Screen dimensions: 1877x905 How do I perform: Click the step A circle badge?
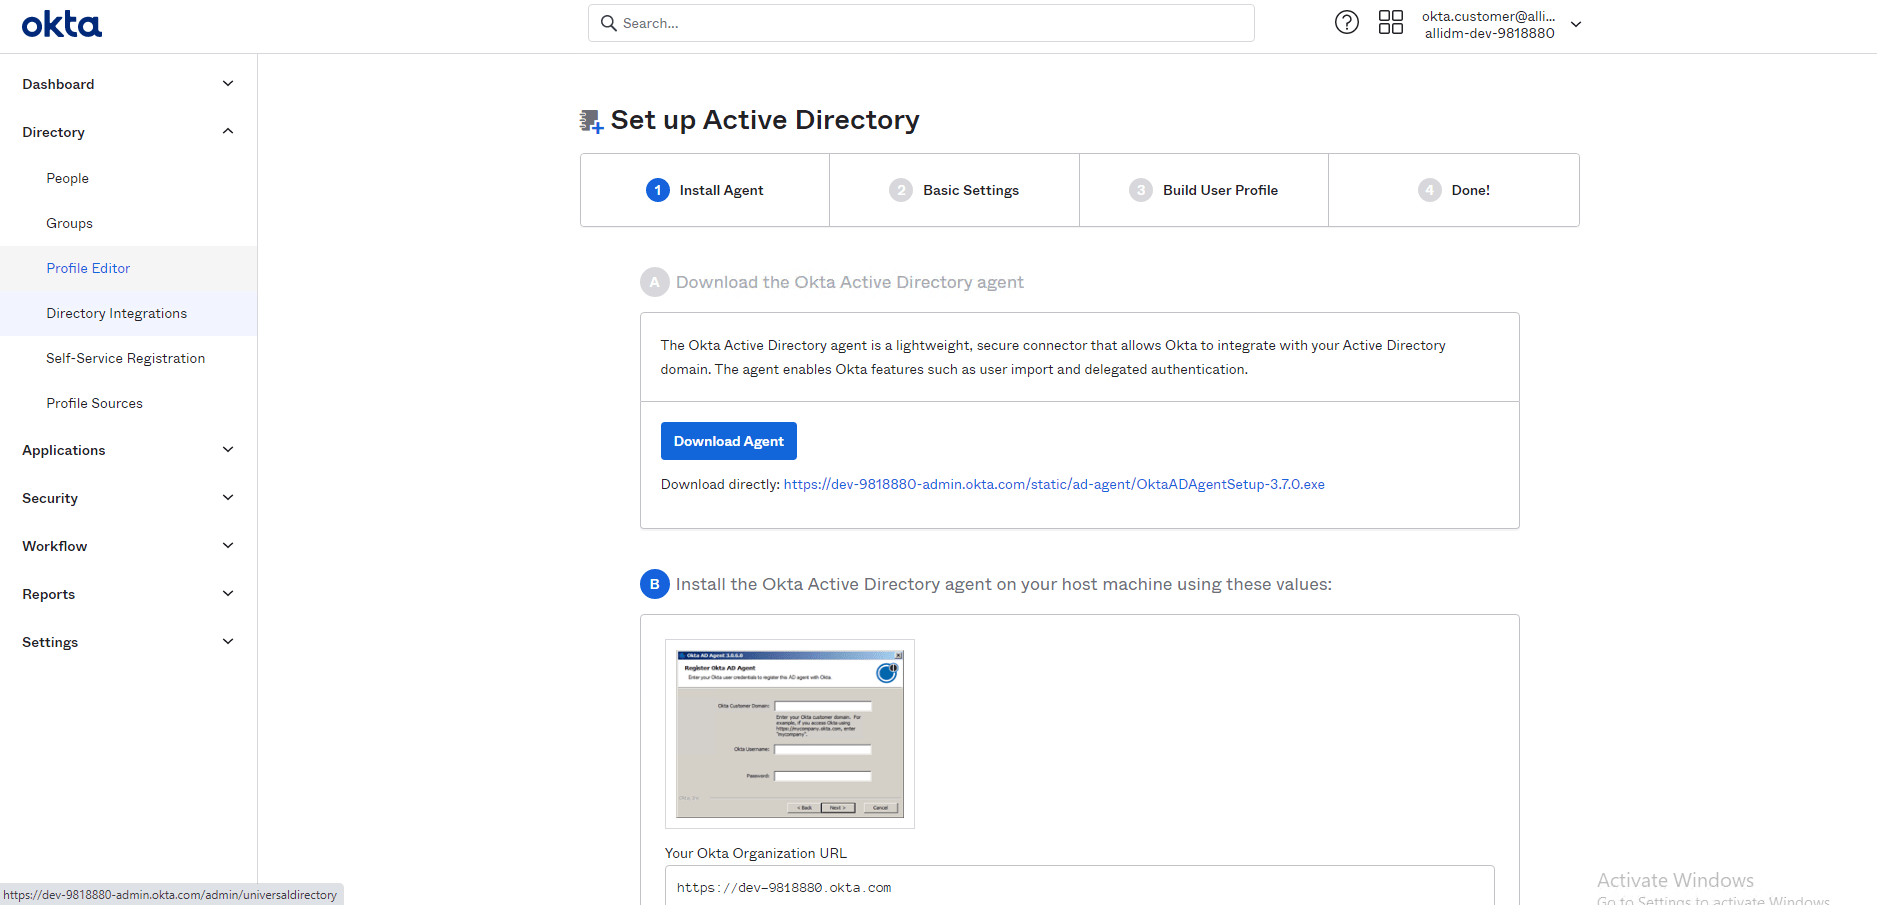pos(655,282)
